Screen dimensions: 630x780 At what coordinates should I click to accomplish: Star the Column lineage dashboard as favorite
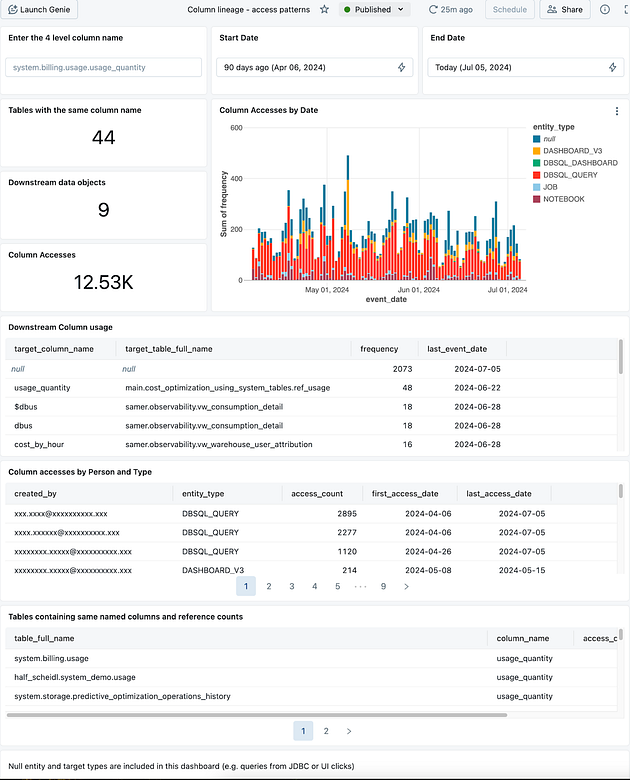(324, 9)
